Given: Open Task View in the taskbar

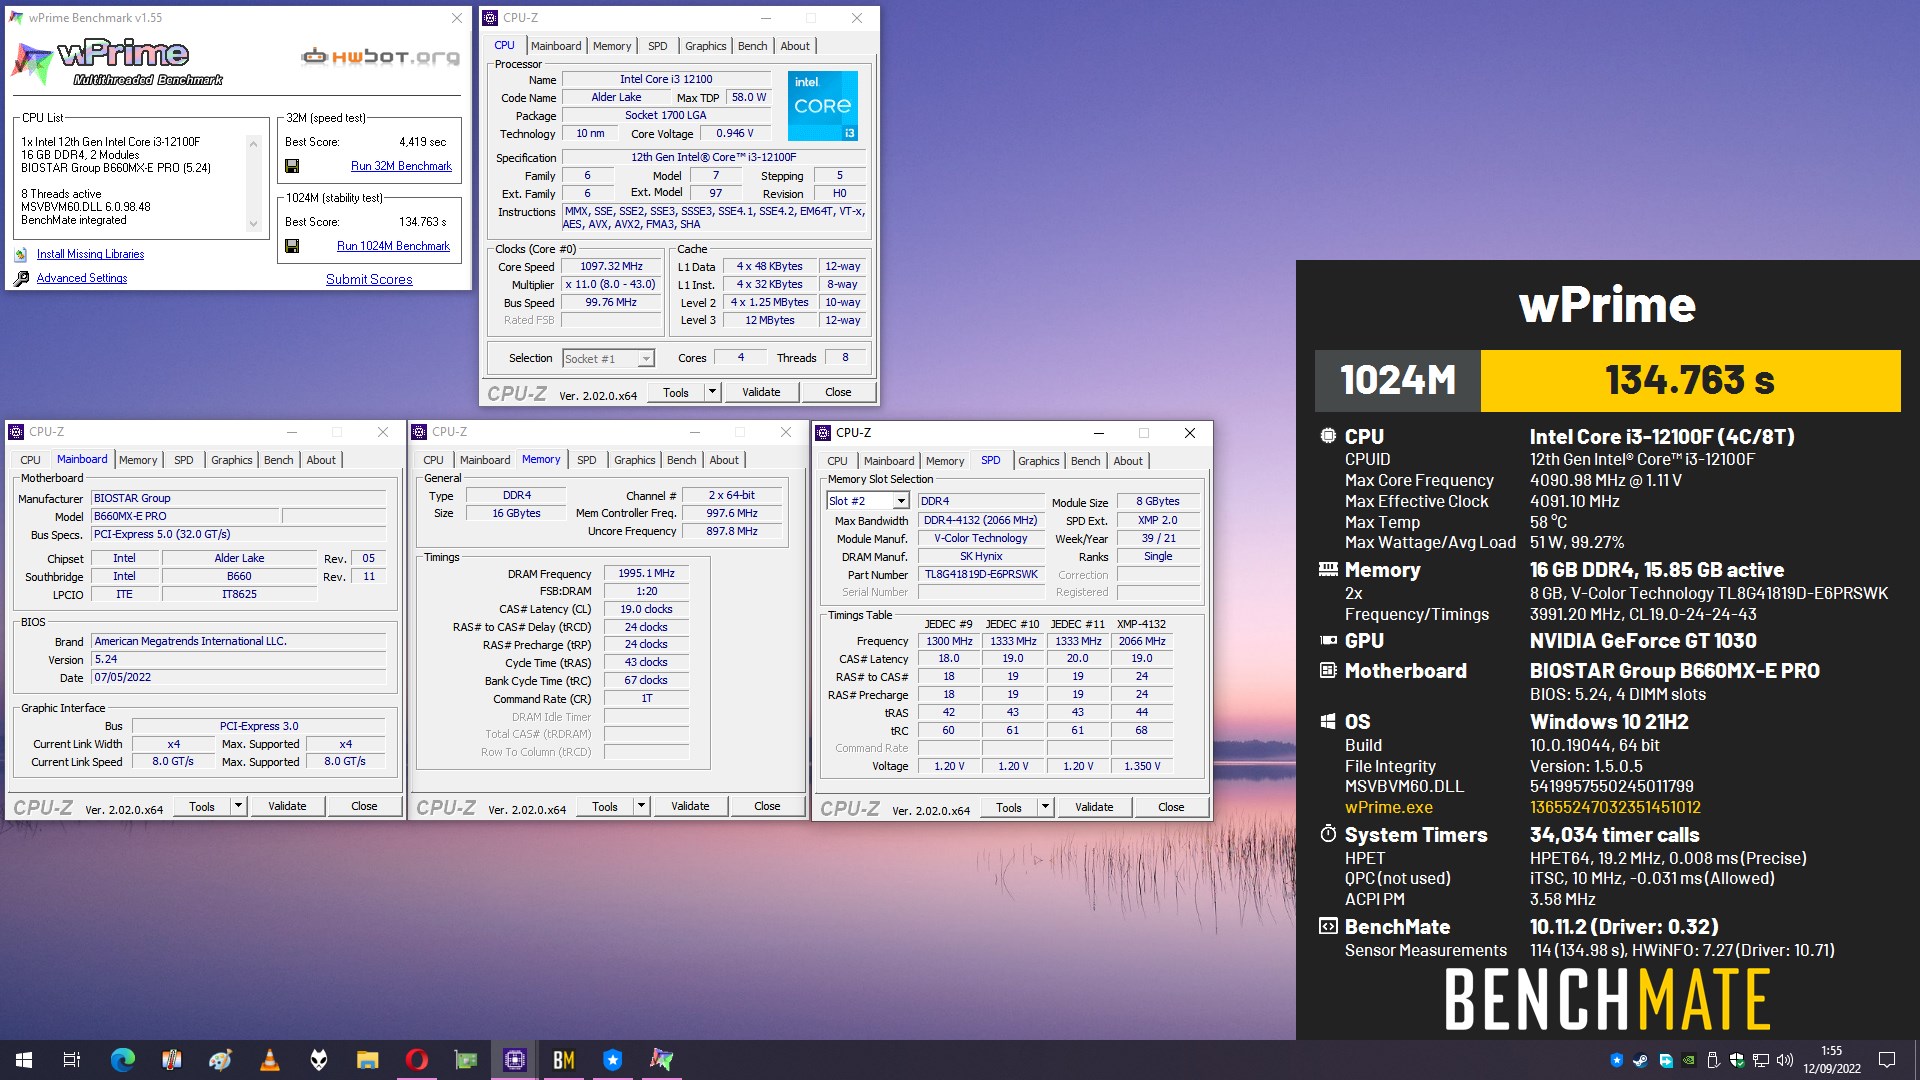Looking at the screenshot, I should coord(72,1060).
